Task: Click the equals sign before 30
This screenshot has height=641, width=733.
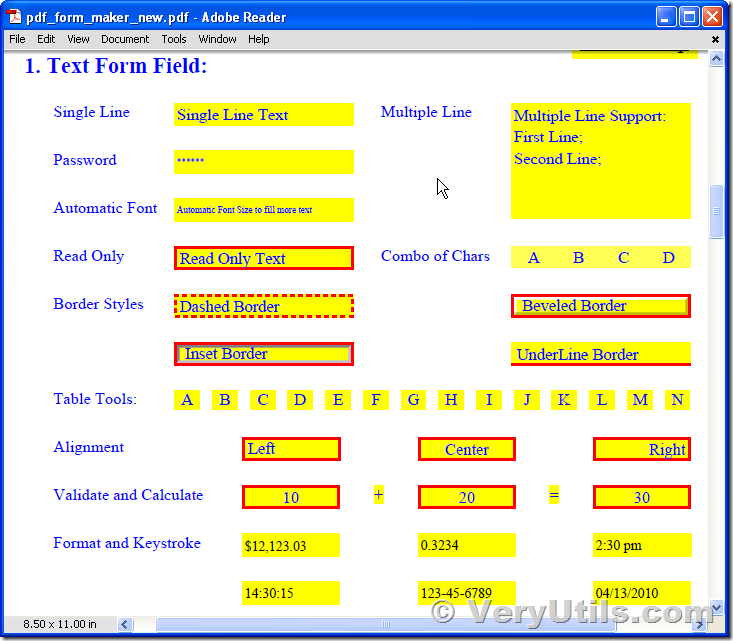Action: pyautogui.click(x=554, y=495)
